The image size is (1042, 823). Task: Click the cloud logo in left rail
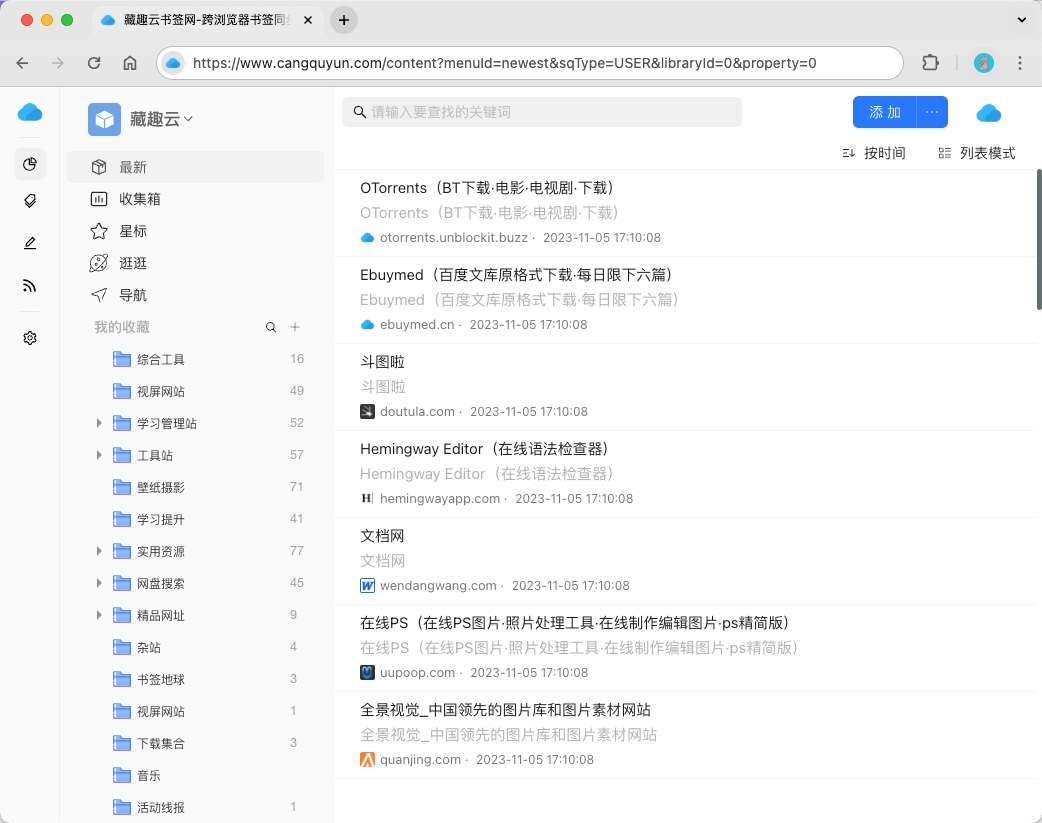[x=30, y=112]
